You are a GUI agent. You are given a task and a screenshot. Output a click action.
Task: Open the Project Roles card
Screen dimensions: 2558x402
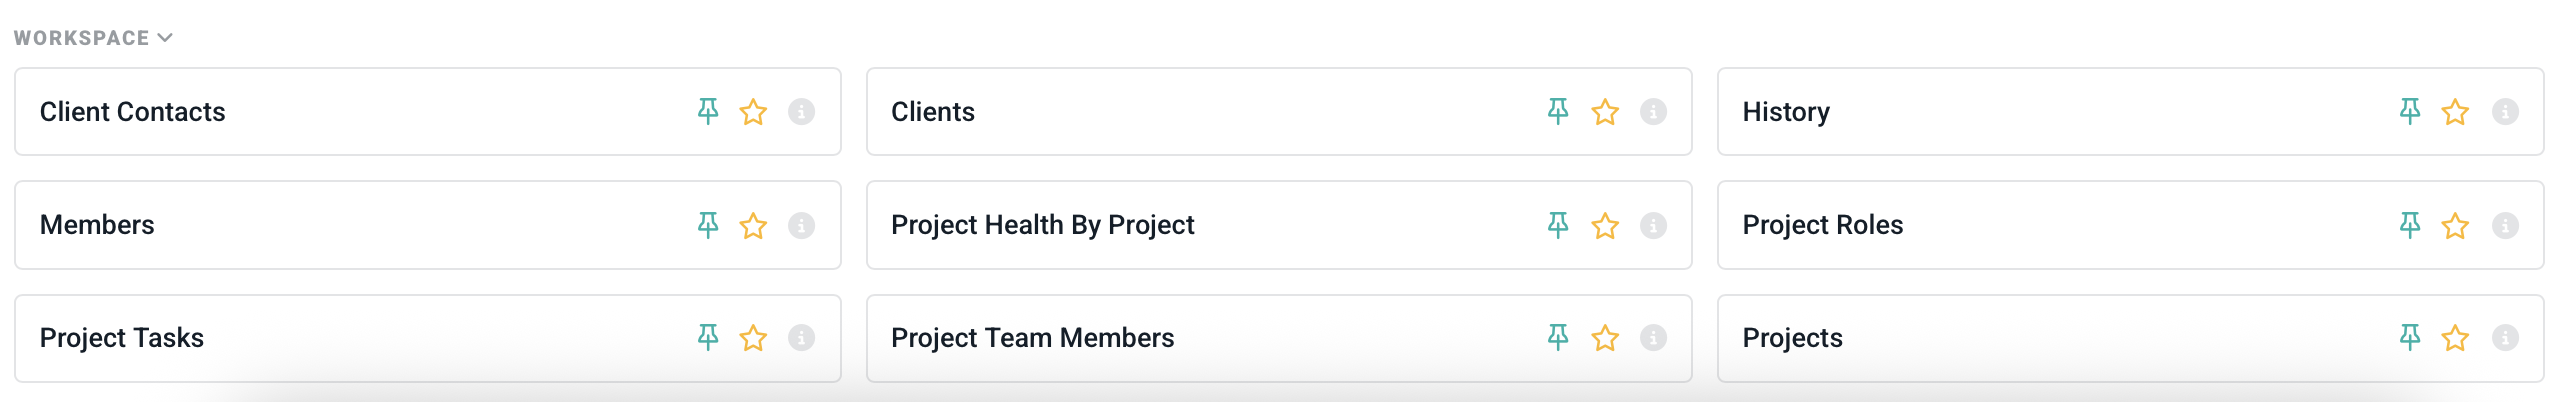point(1822,225)
